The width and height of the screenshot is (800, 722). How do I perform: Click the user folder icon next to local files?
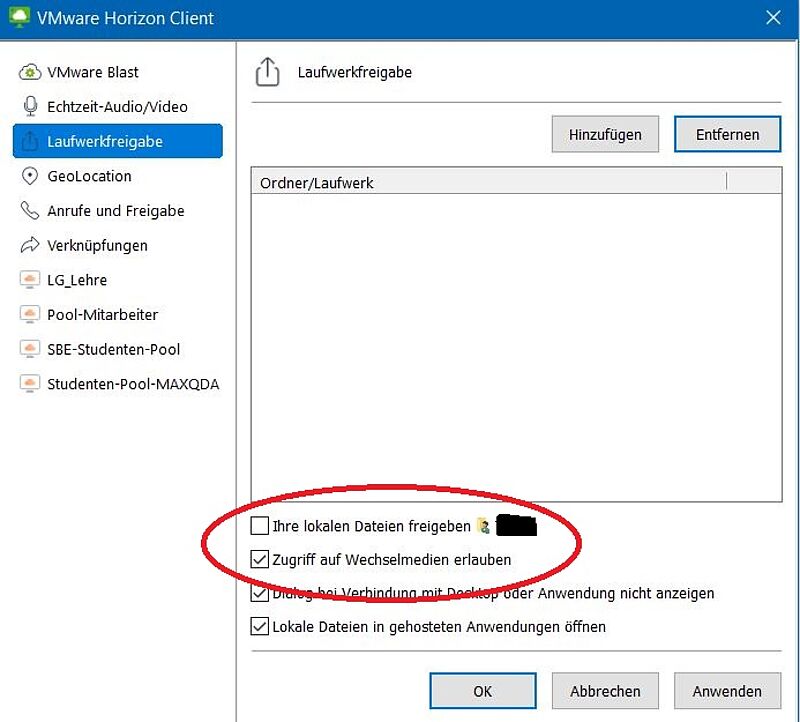(x=483, y=526)
